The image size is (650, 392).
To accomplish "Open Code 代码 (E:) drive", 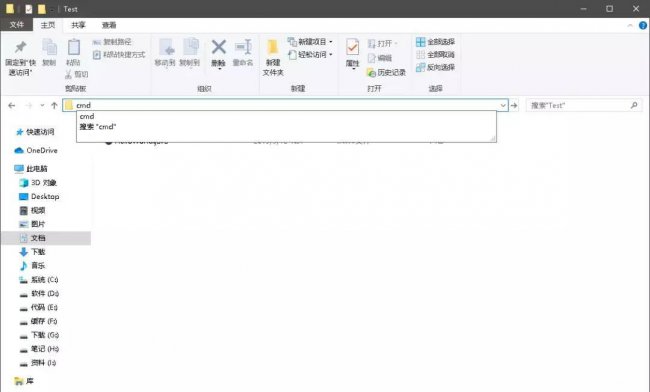I will (x=39, y=307).
